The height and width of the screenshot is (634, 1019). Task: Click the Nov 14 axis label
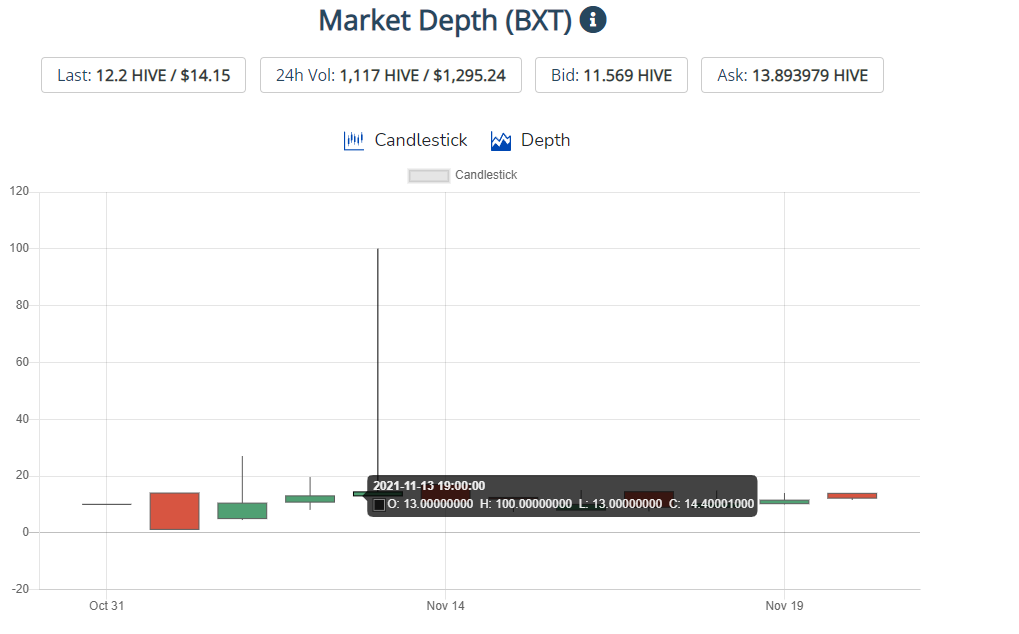pyautogui.click(x=445, y=605)
